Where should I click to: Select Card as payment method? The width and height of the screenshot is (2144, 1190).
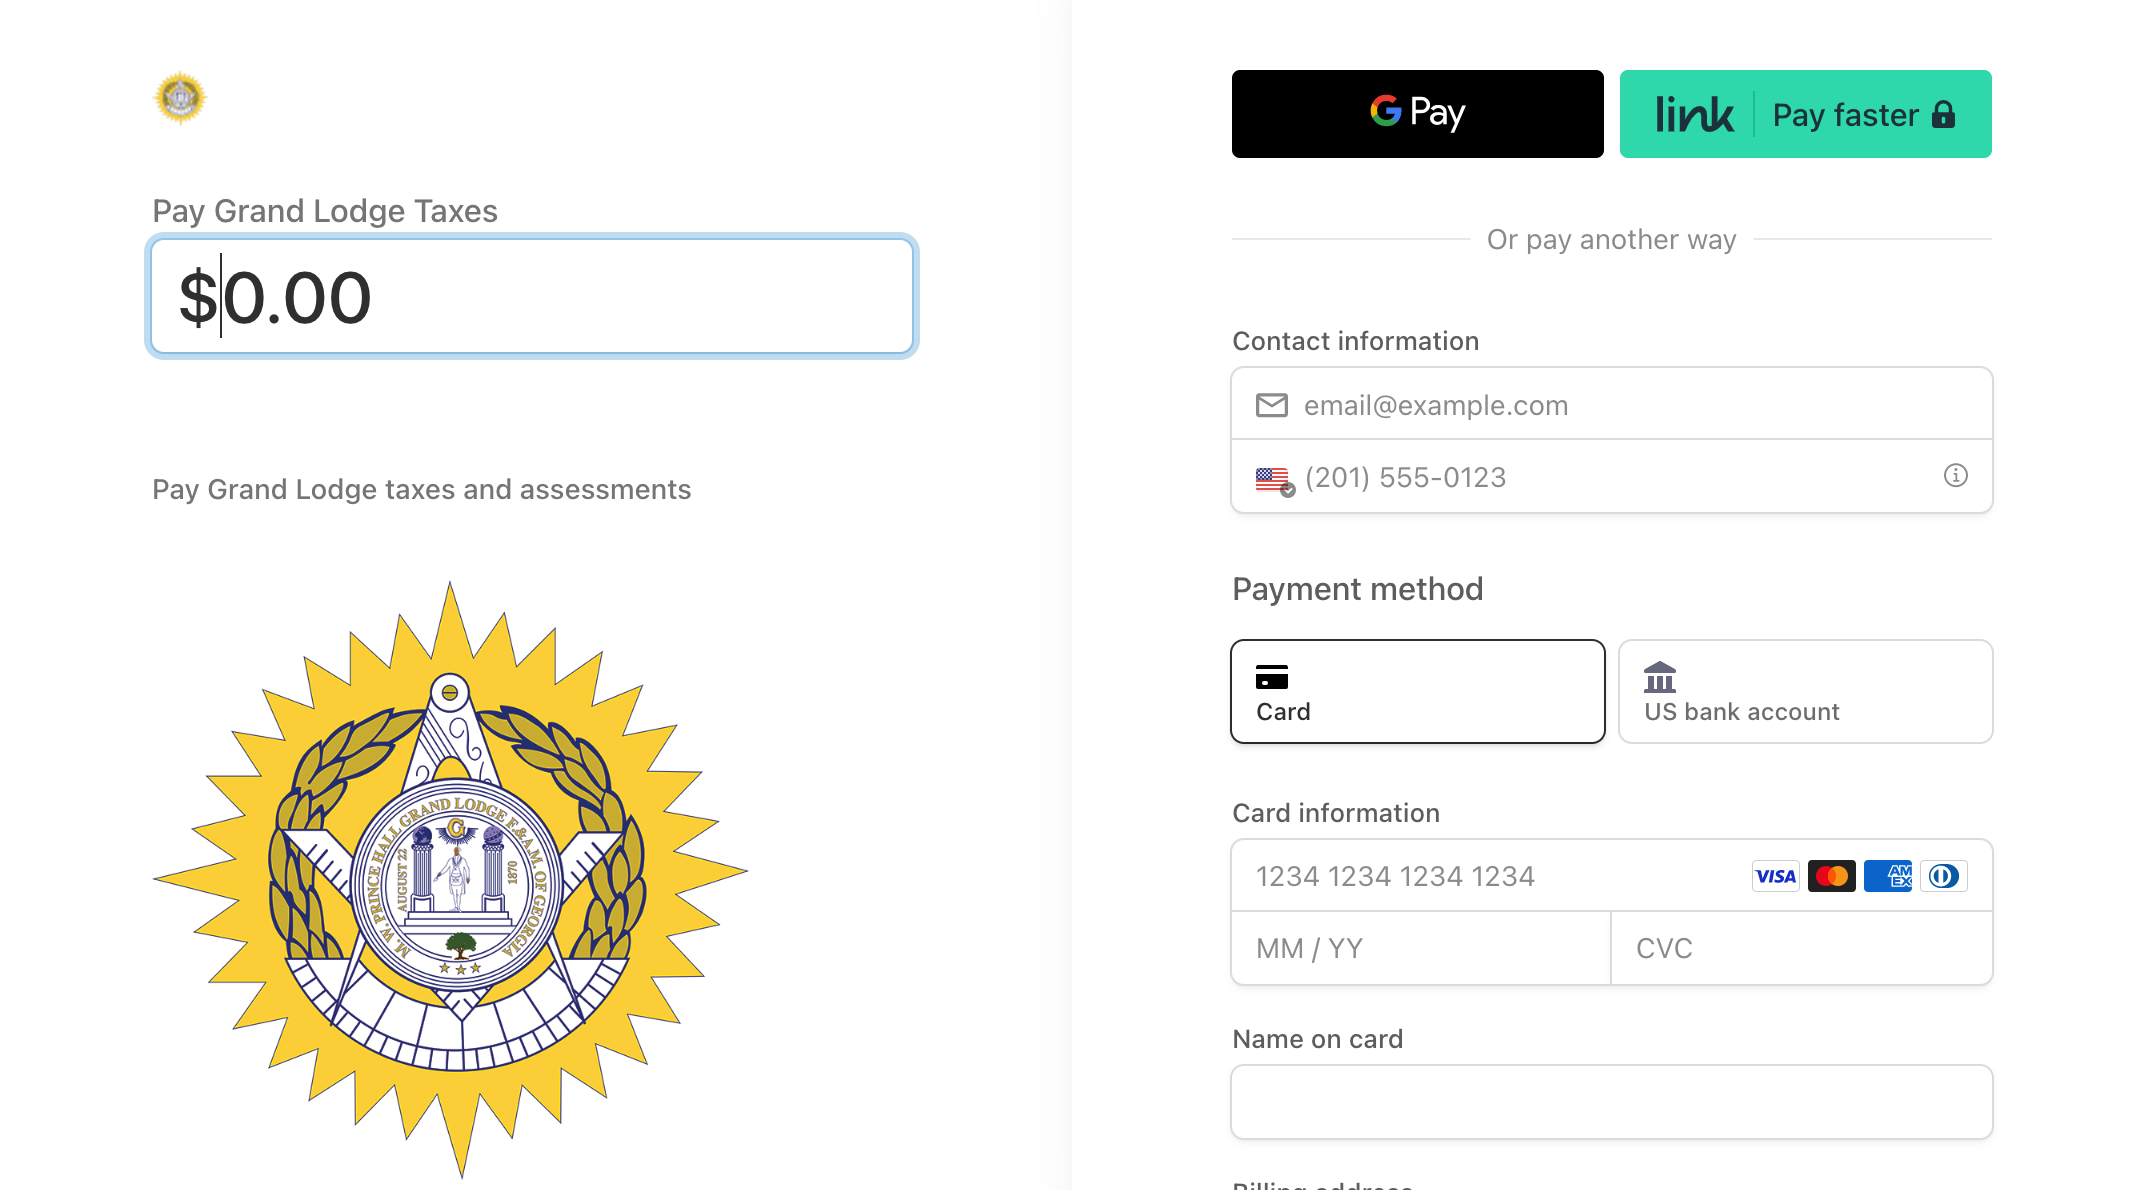[1417, 691]
